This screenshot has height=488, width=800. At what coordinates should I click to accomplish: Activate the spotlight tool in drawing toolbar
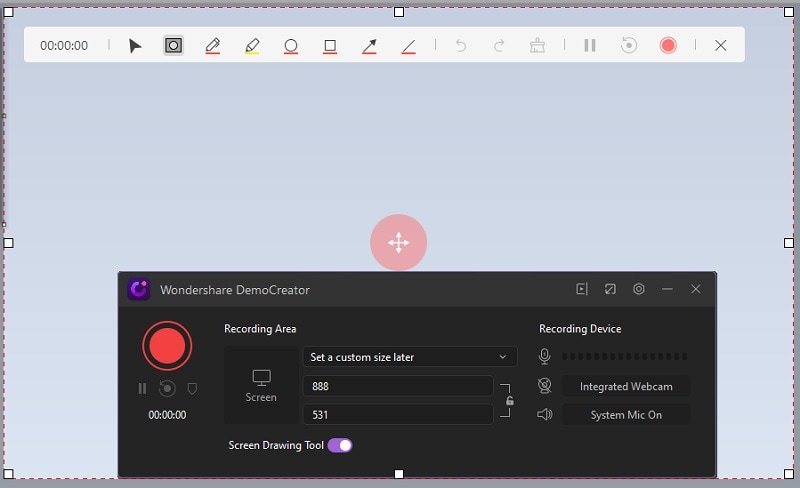[173, 45]
